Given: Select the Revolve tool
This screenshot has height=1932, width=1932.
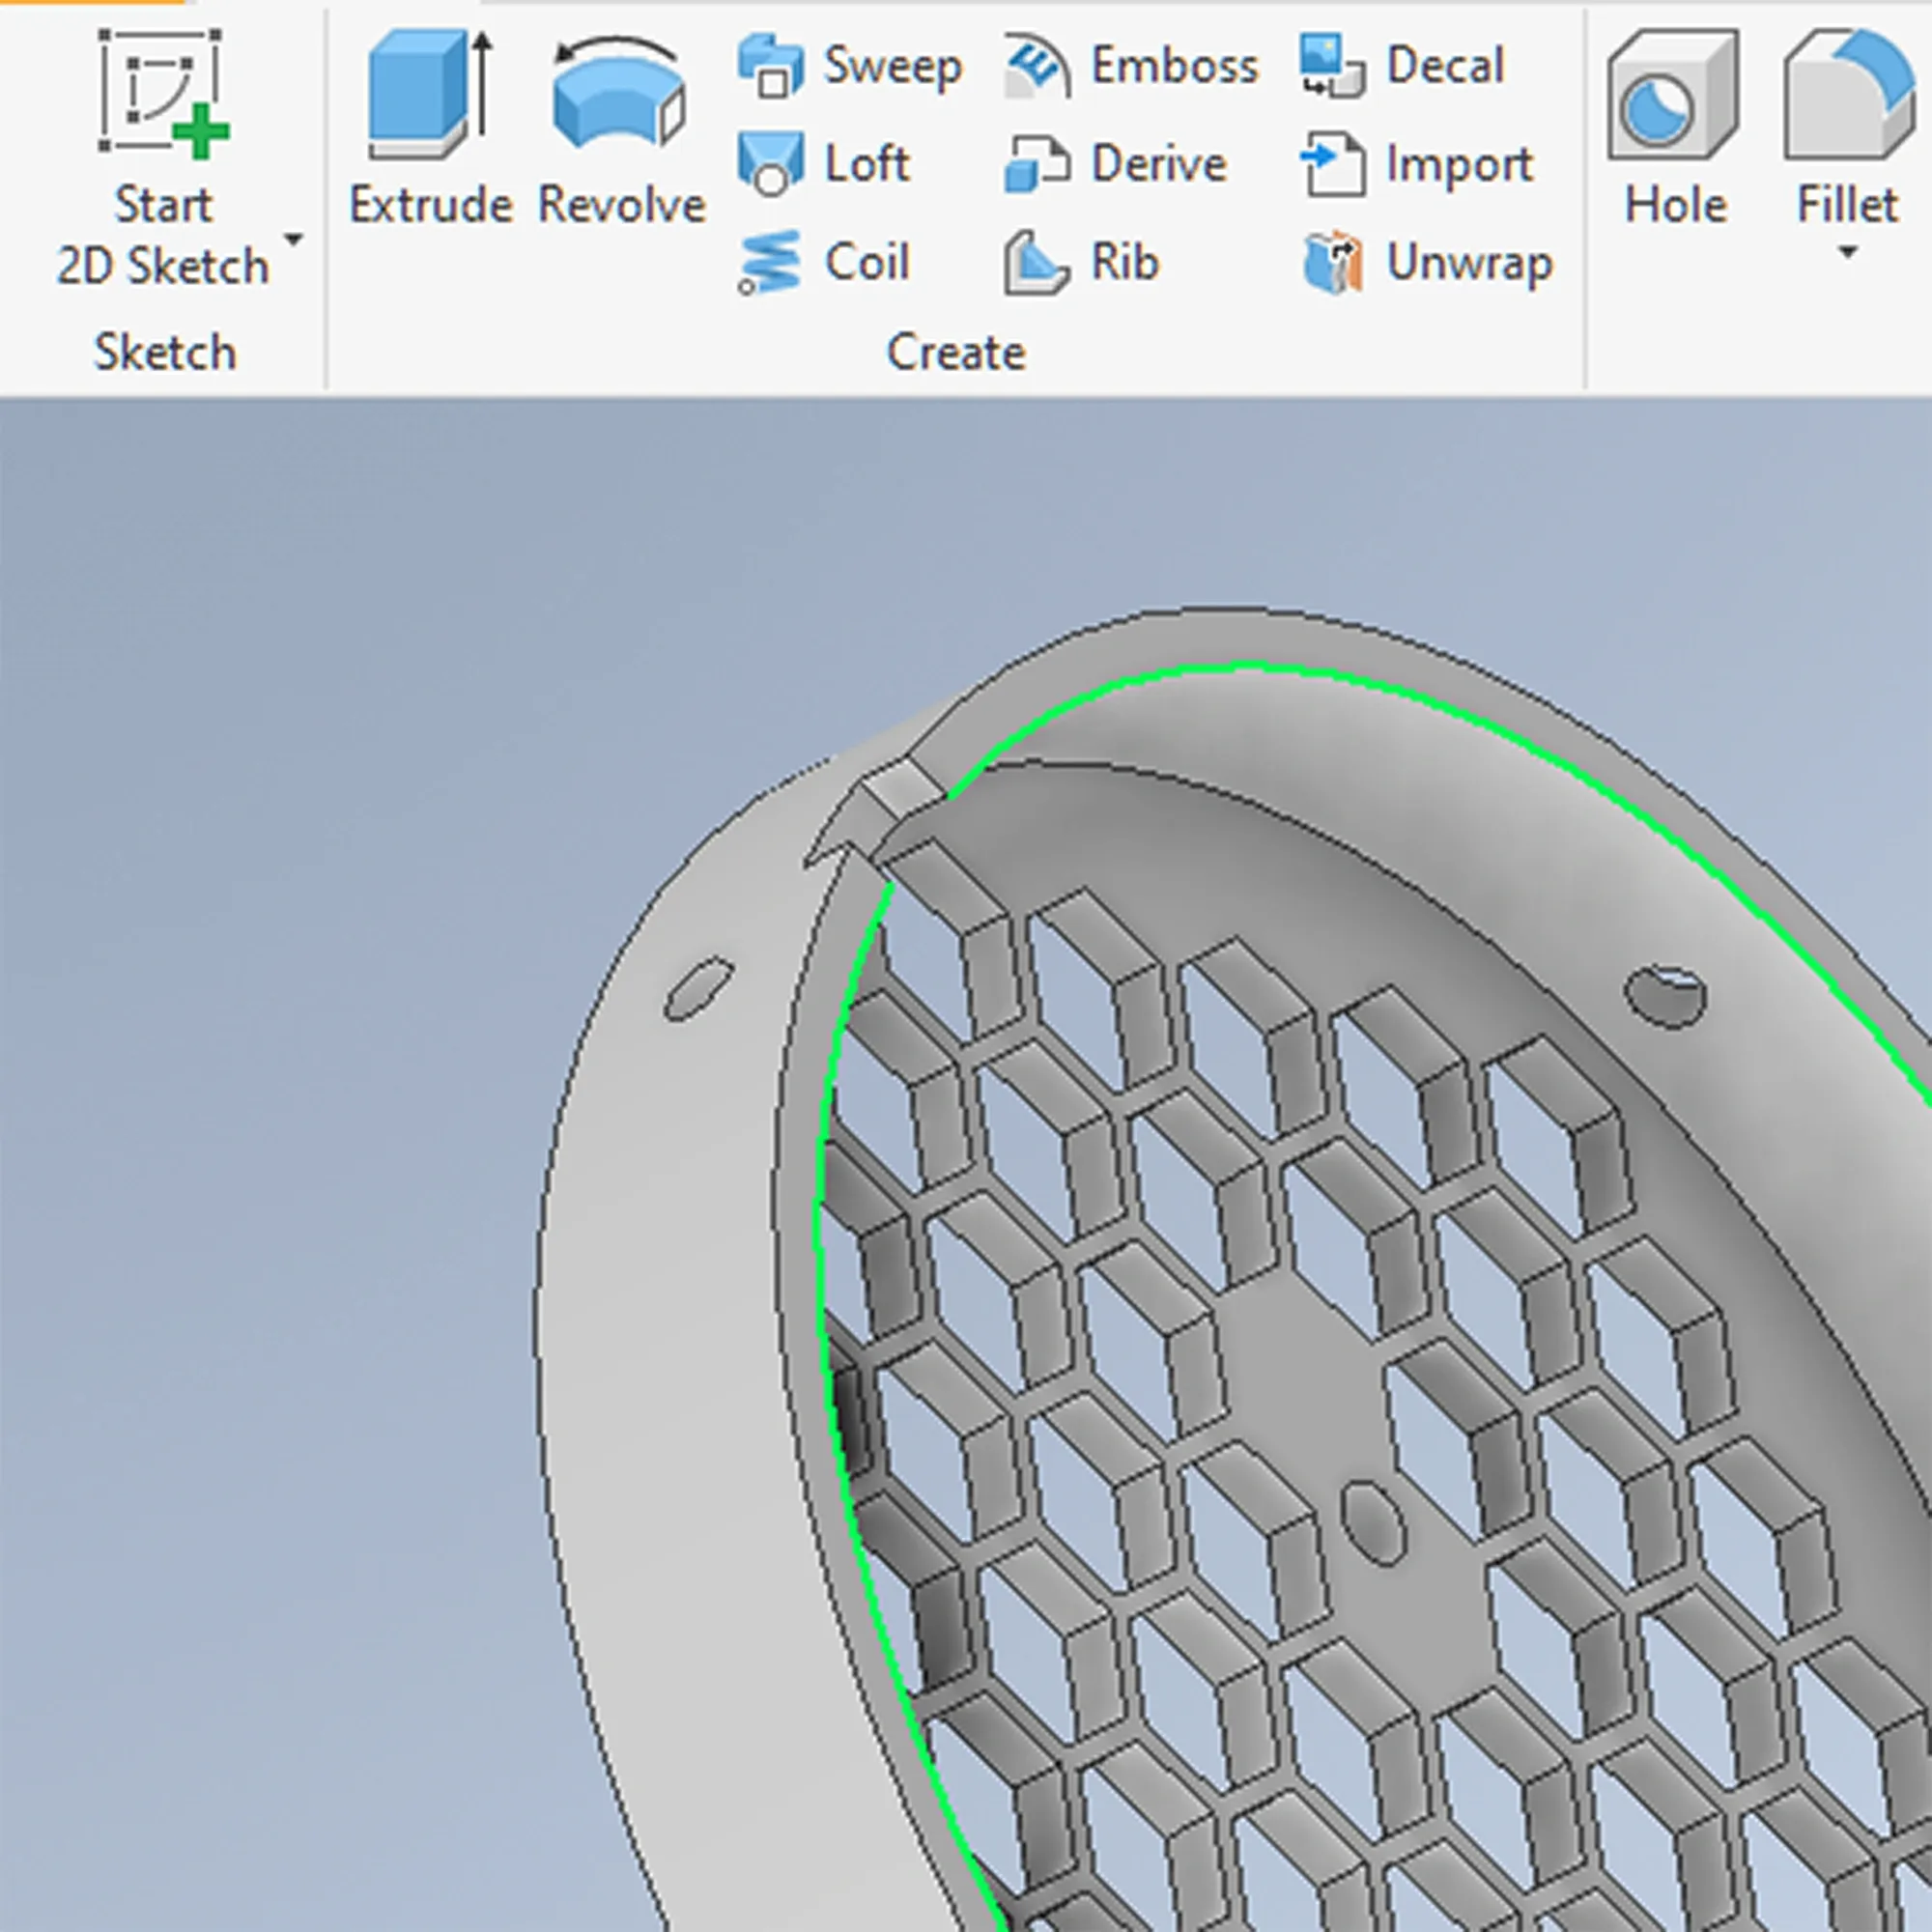Looking at the screenshot, I should (x=621, y=129).
